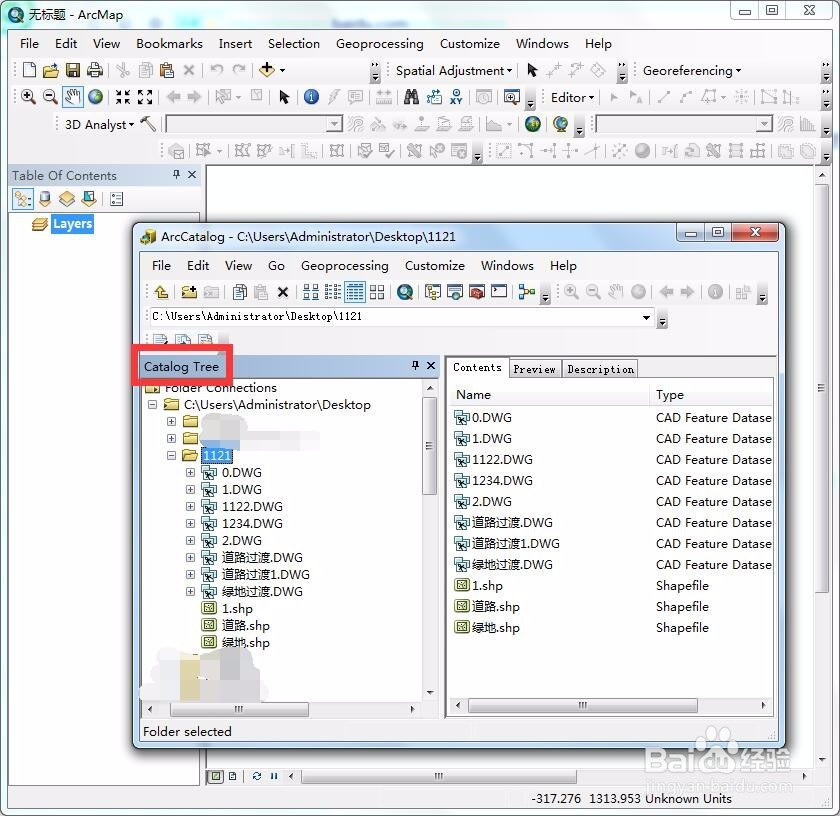Image resolution: width=840 pixels, height=816 pixels.
Task: Select Contents tab in ArcCatalog
Action: [x=477, y=368]
